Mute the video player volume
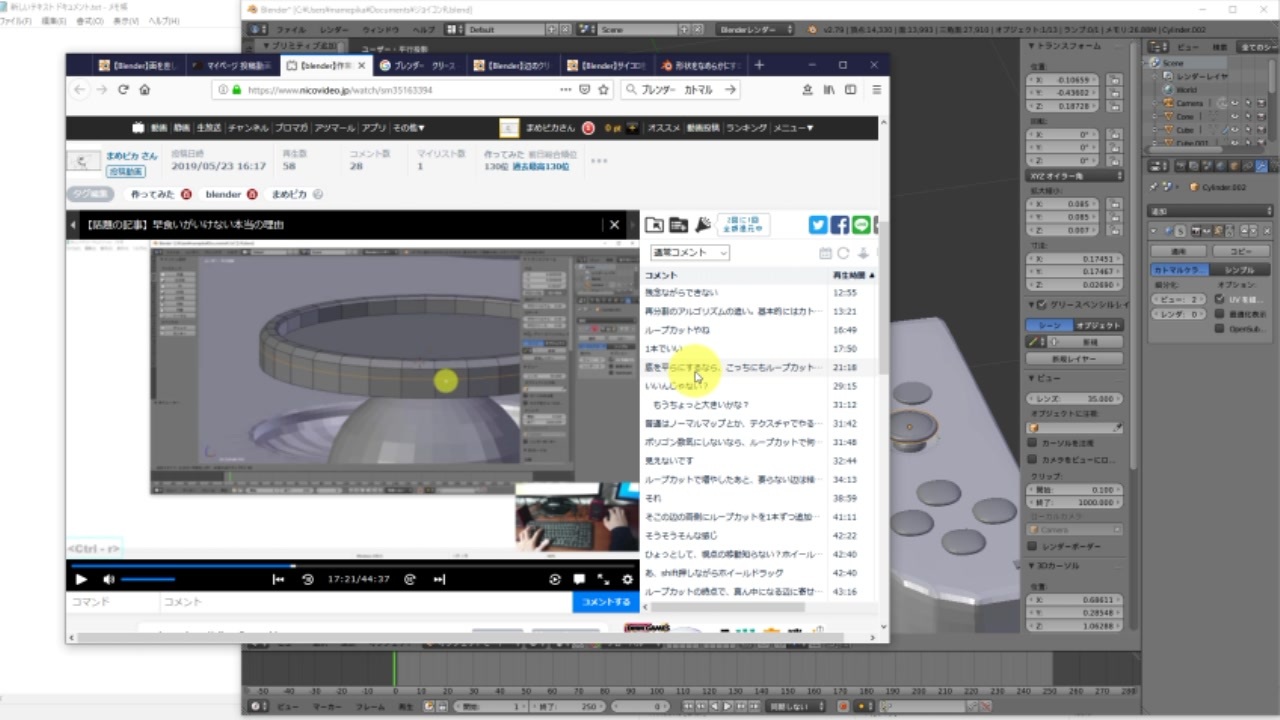The height and width of the screenshot is (720, 1280). pos(108,579)
